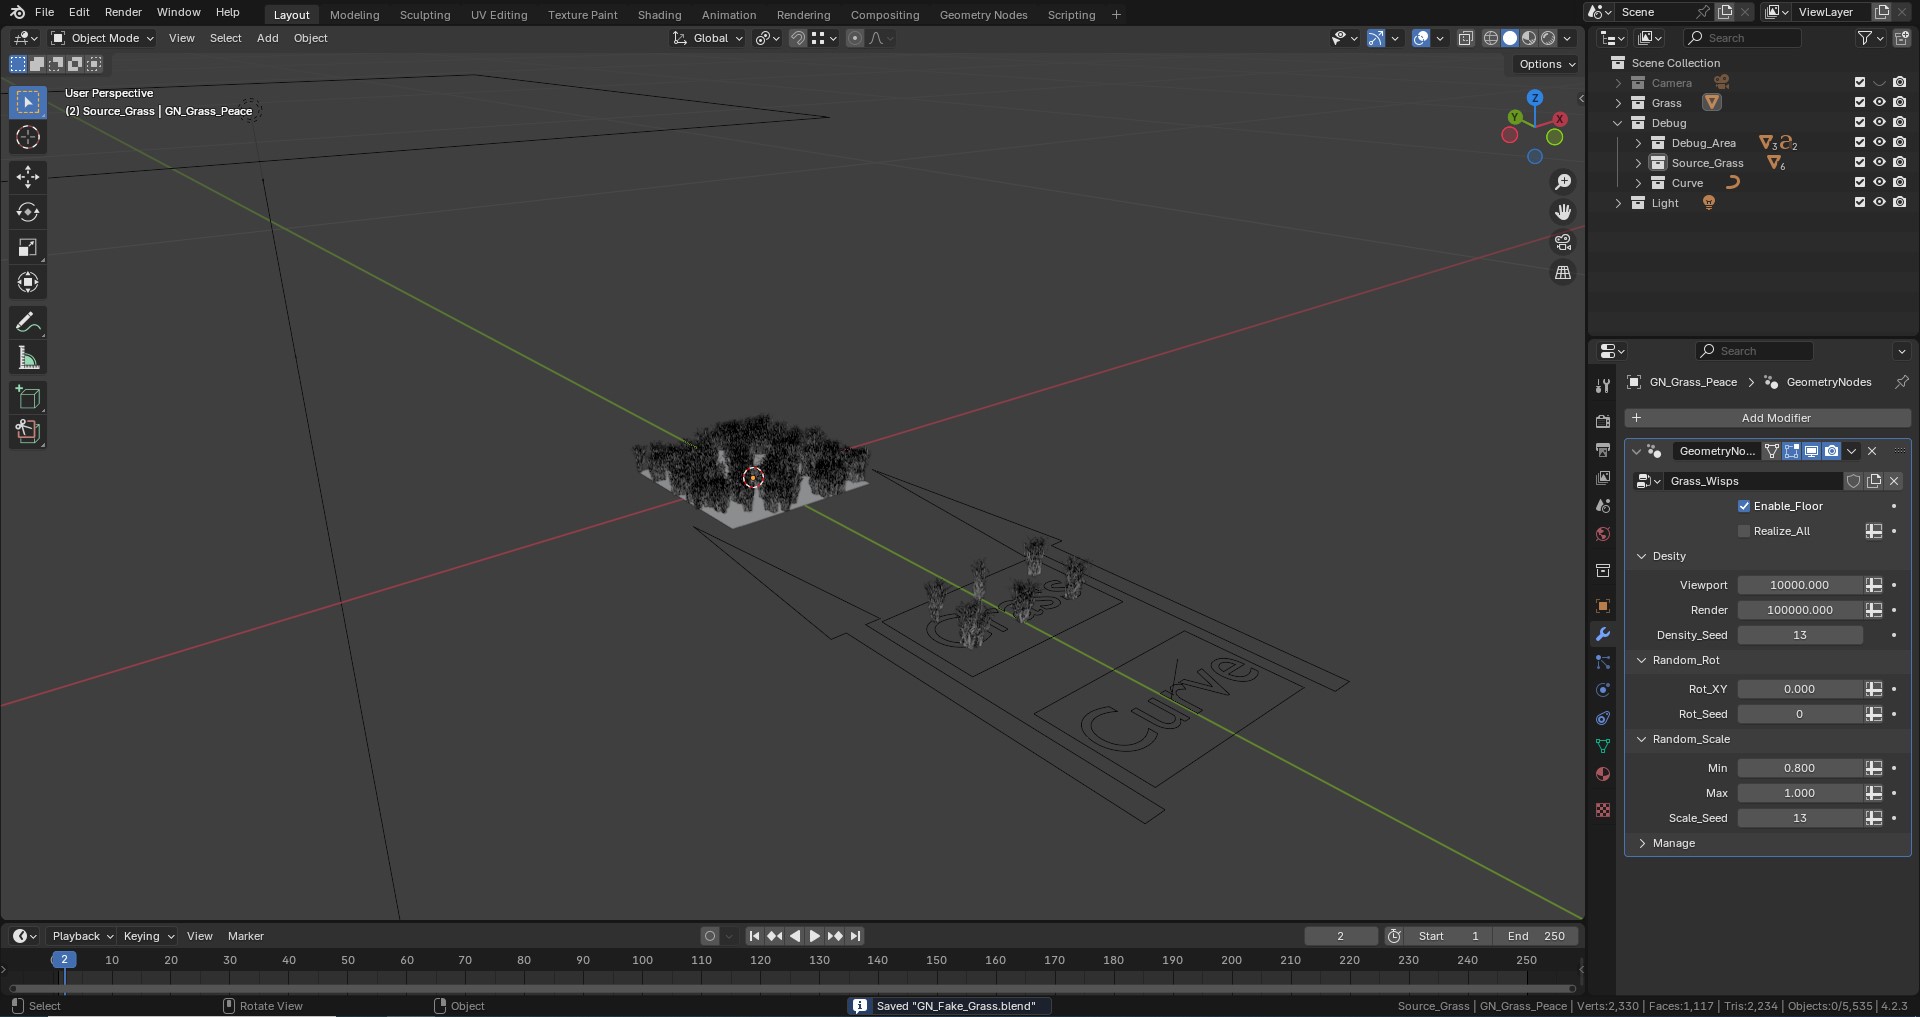
Task: Open the Modifiers wrench properties tab
Action: coord(1603,634)
